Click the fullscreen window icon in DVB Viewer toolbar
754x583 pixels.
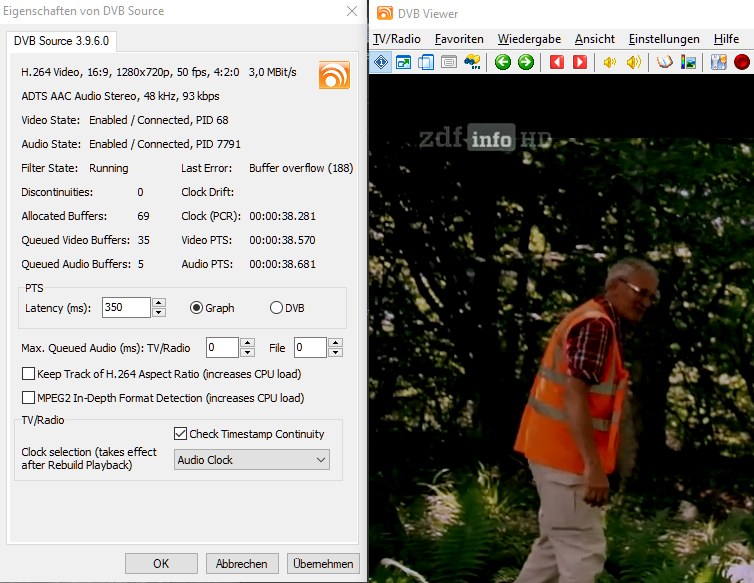403,62
